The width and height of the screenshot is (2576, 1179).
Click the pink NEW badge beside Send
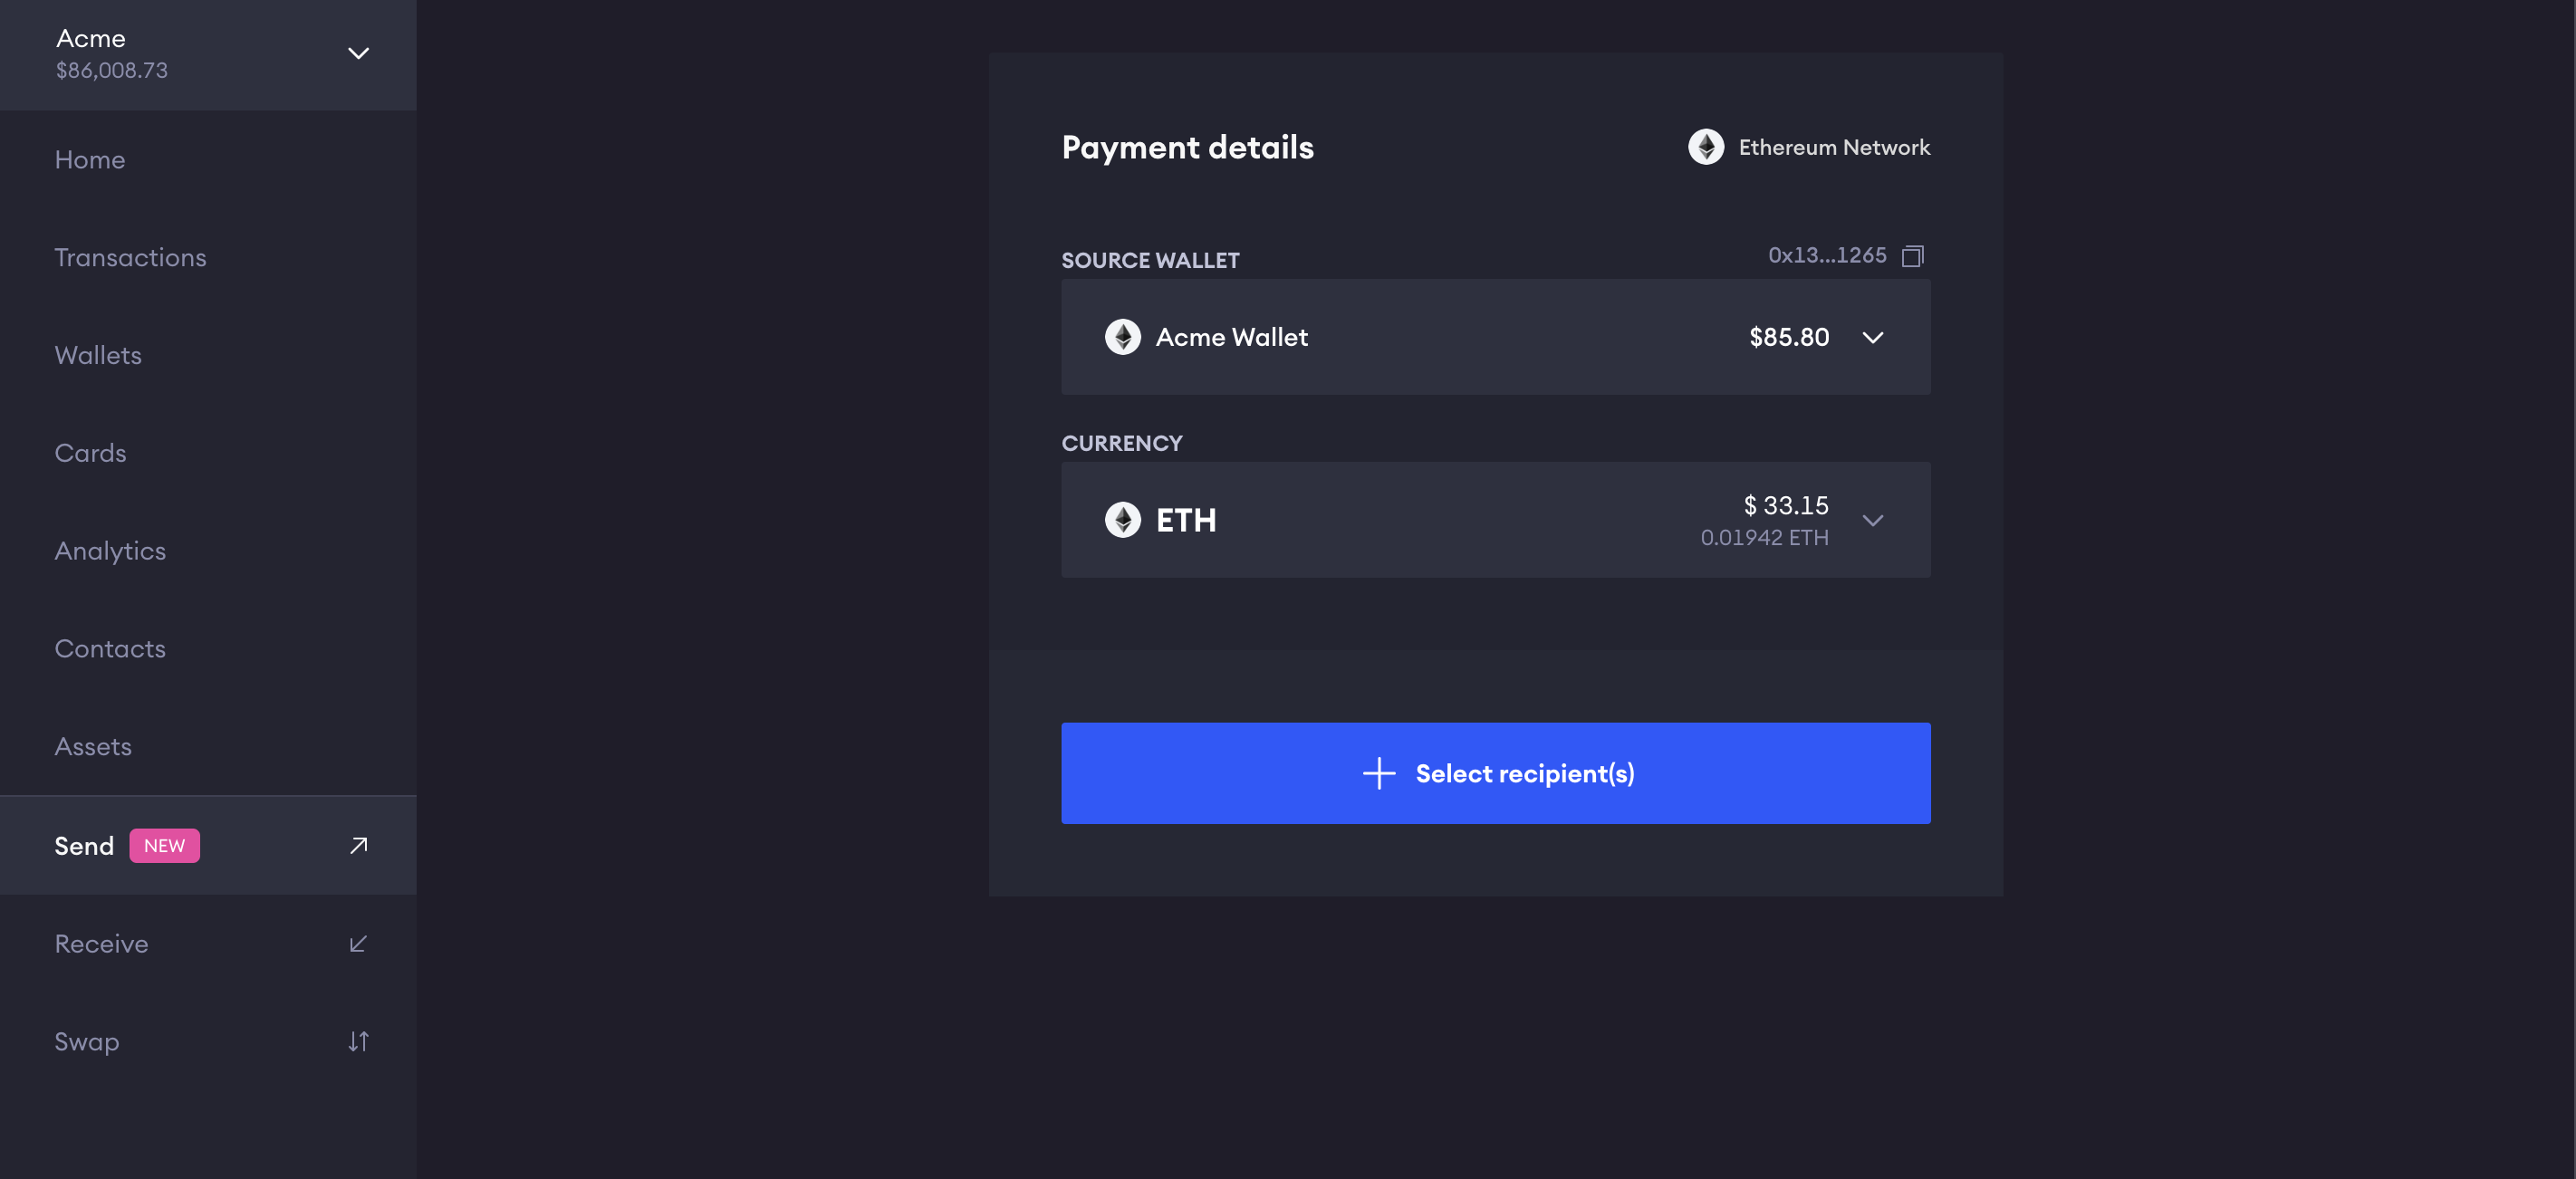point(164,846)
